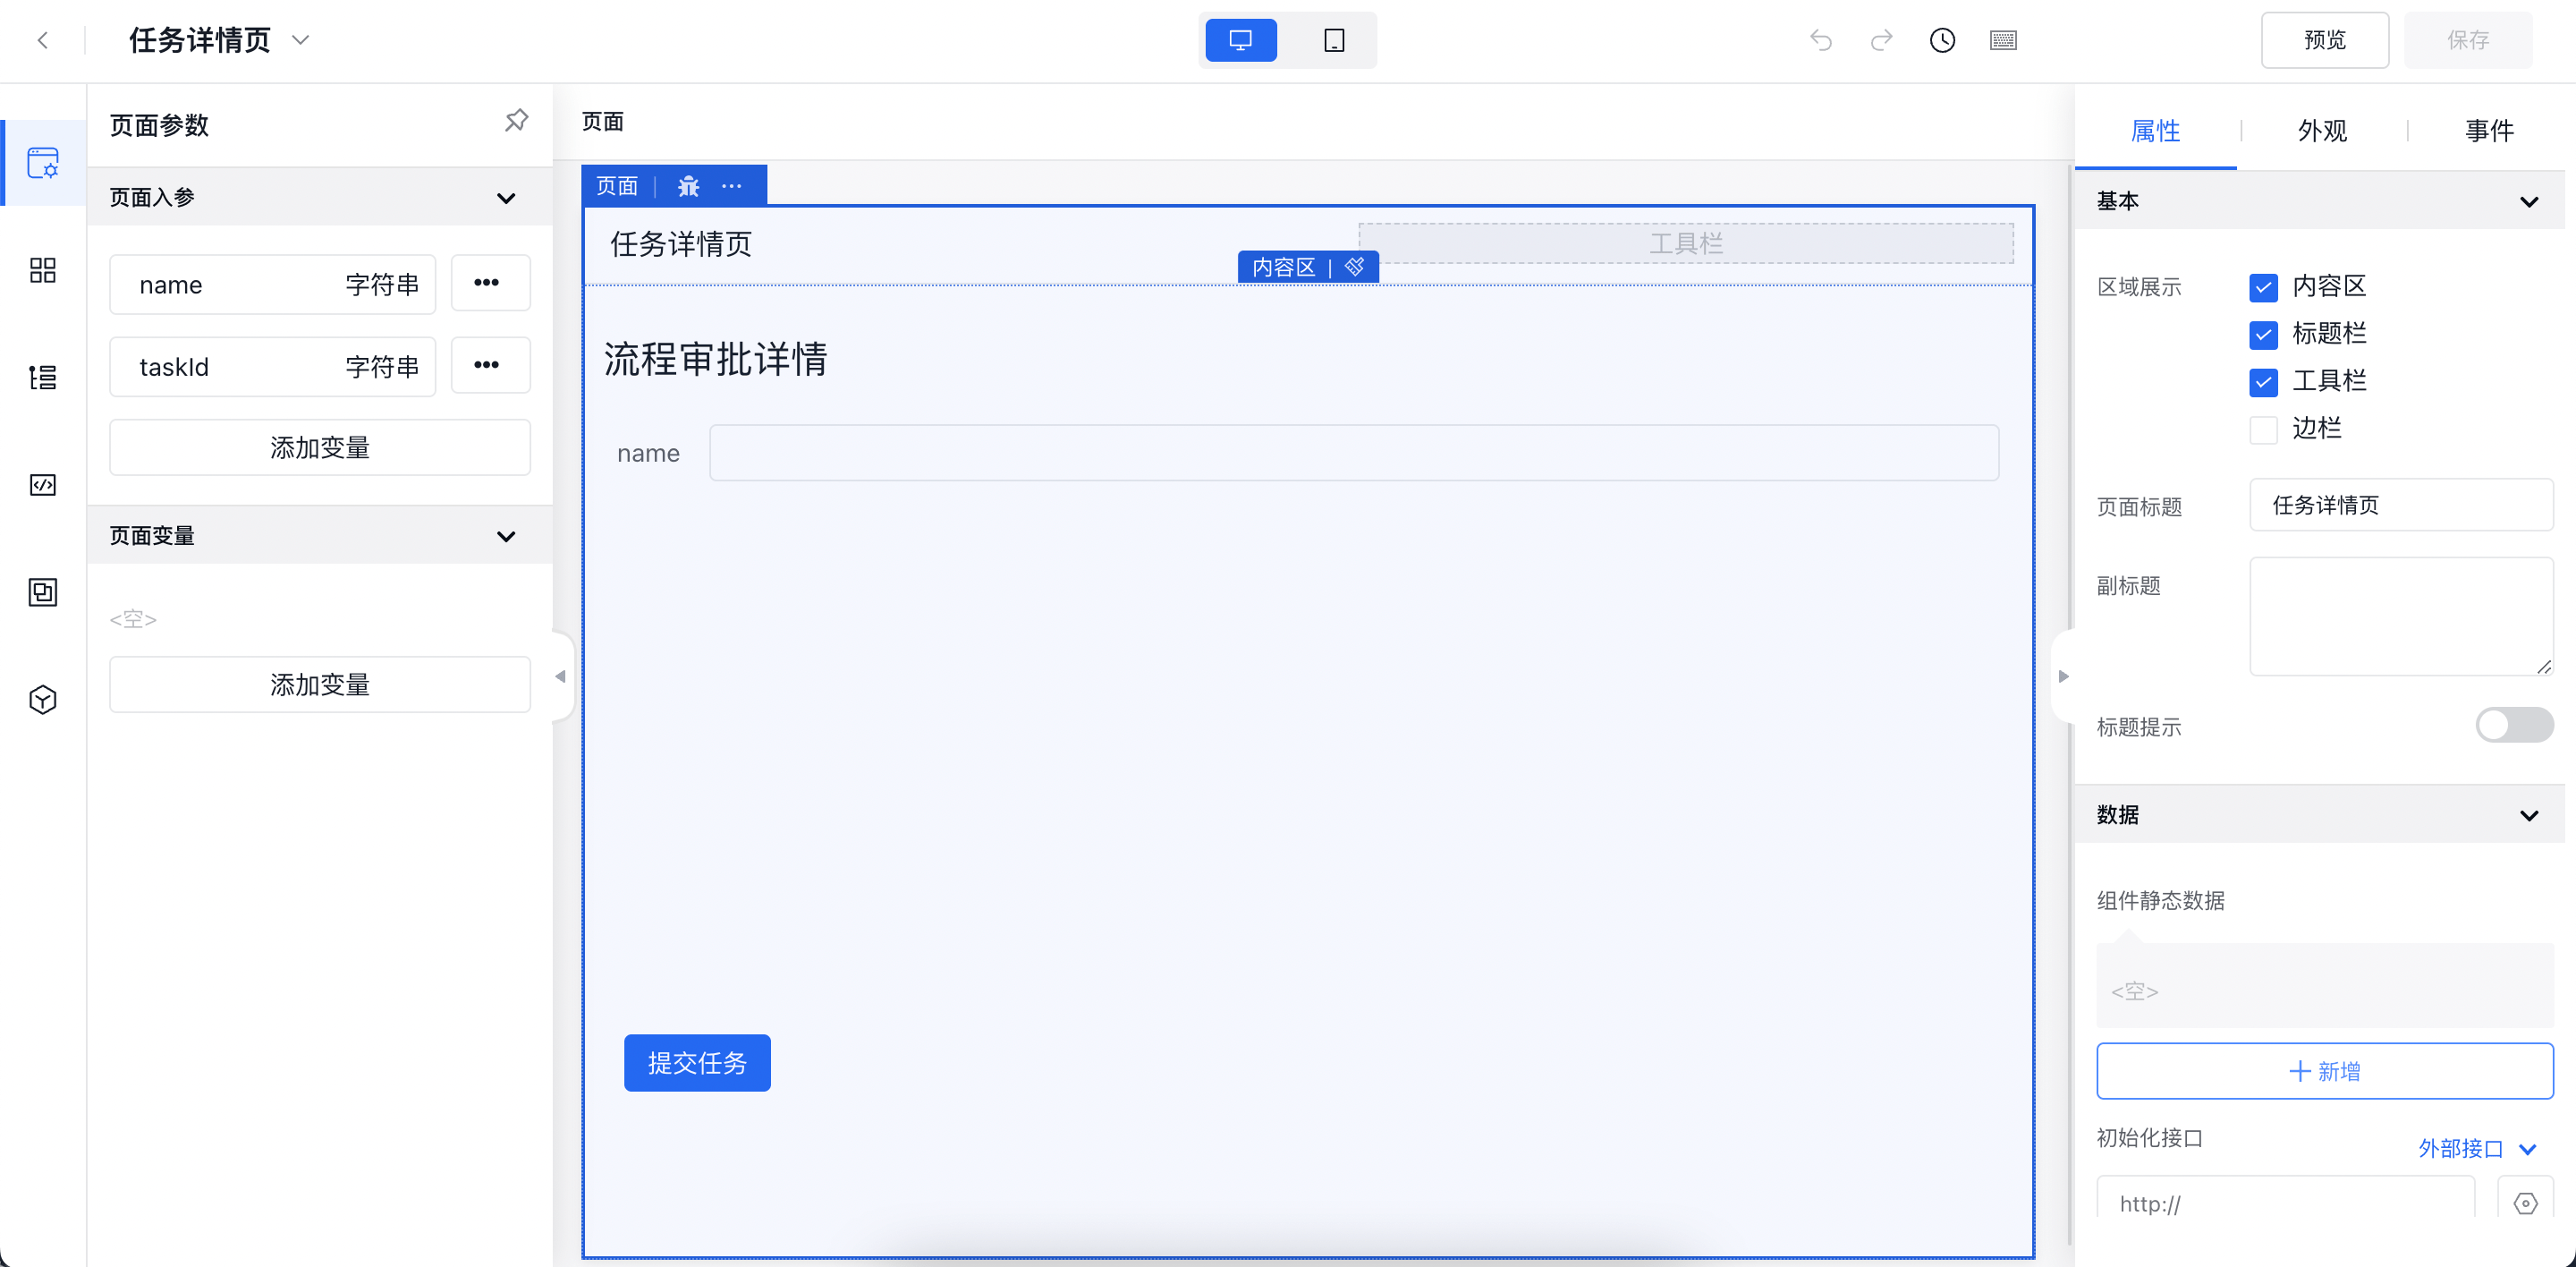The height and width of the screenshot is (1267, 2576).
Task: Open more options for taskId variable
Action: [490, 365]
